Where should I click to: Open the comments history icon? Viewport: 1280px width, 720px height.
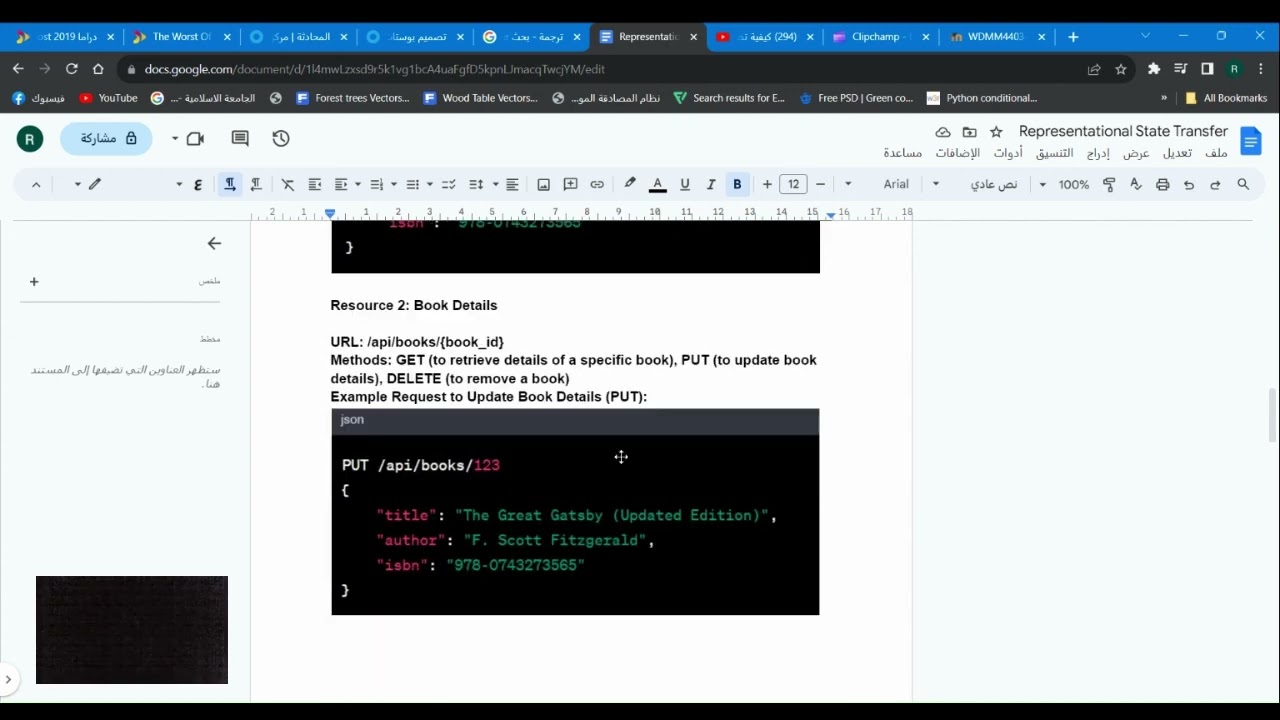(x=240, y=139)
